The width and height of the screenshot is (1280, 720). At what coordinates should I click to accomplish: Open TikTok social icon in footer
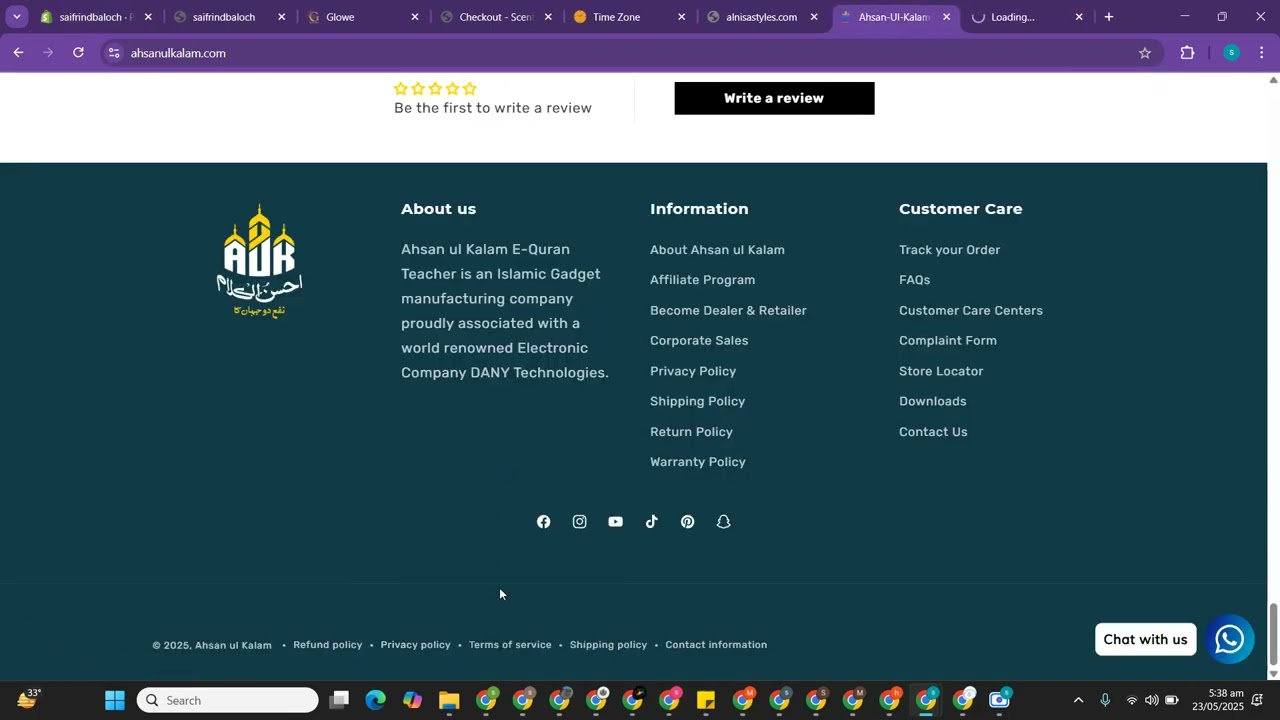point(651,522)
